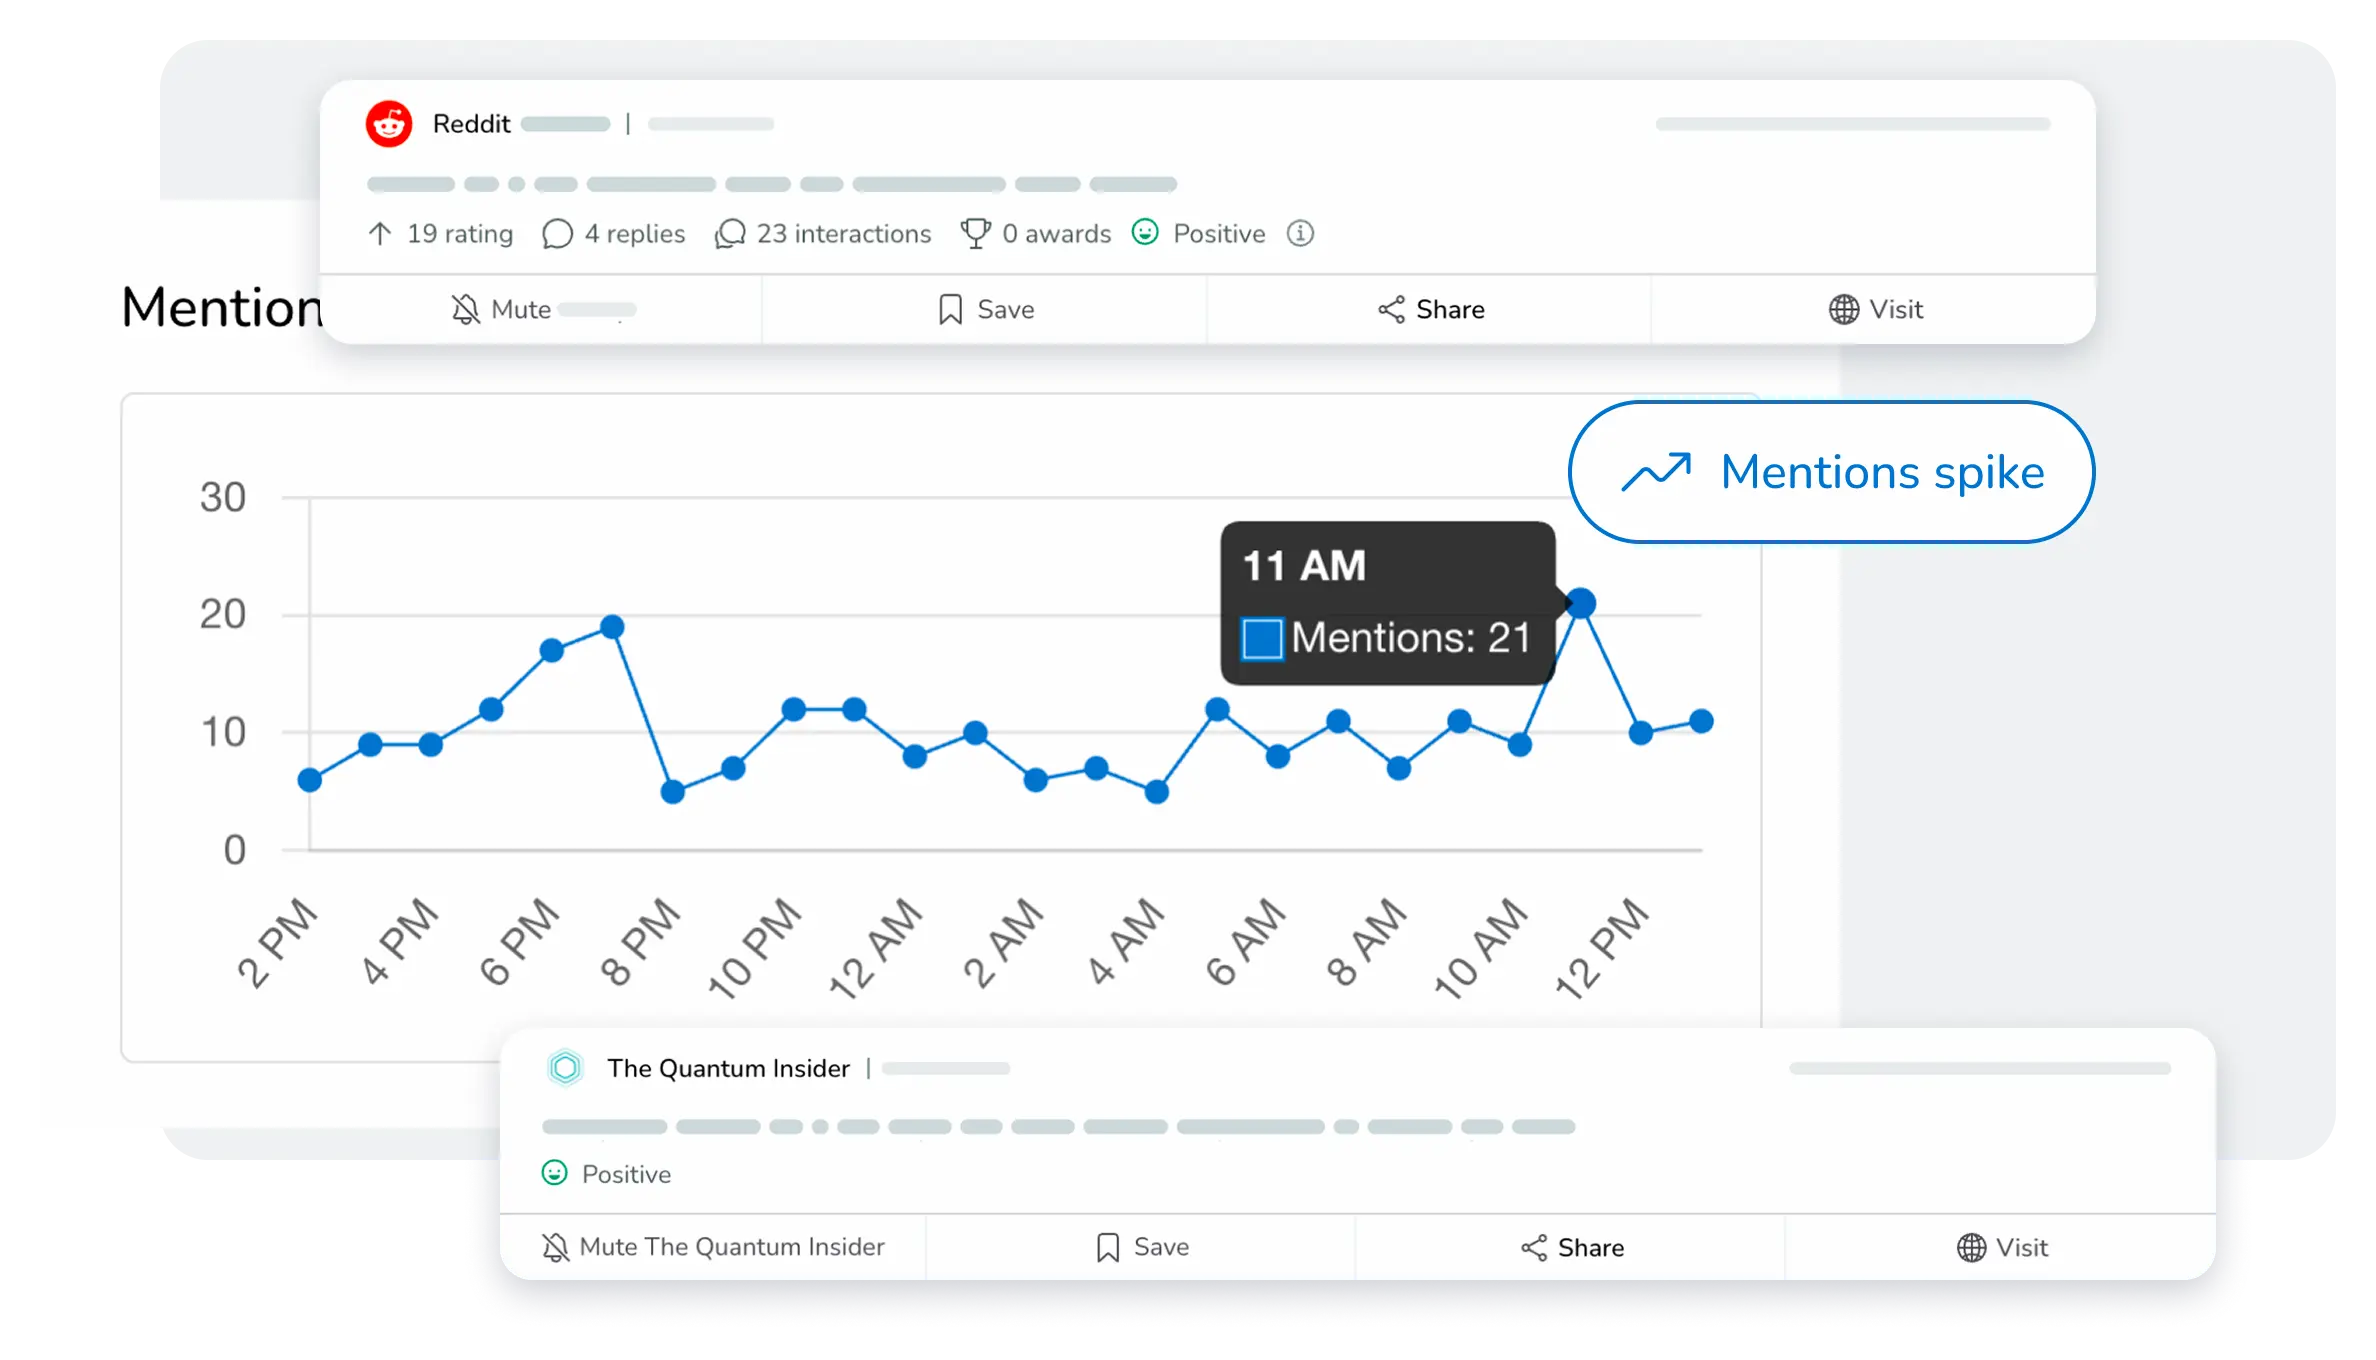Screen dimensions: 2376x1360
Task: Visit The Quantum Insider article
Action: click(x=2002, y=1248)
